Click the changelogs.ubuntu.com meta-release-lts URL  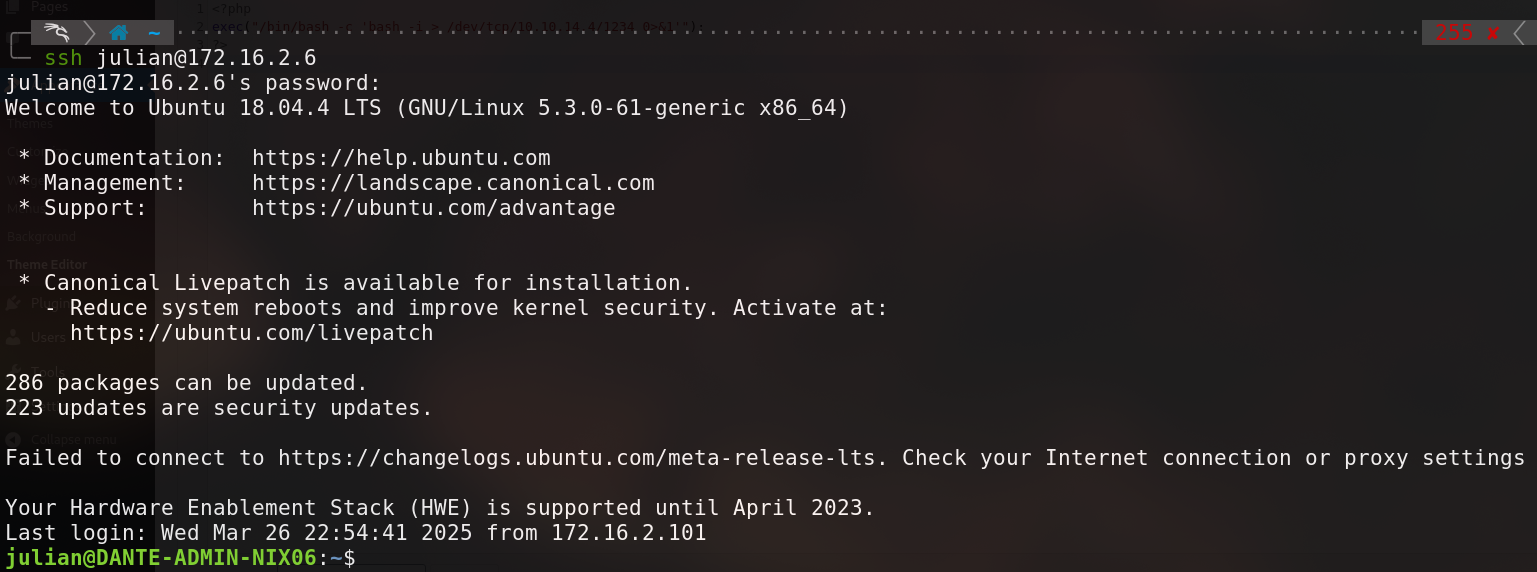pyautogui.click(x=583, y=458)
